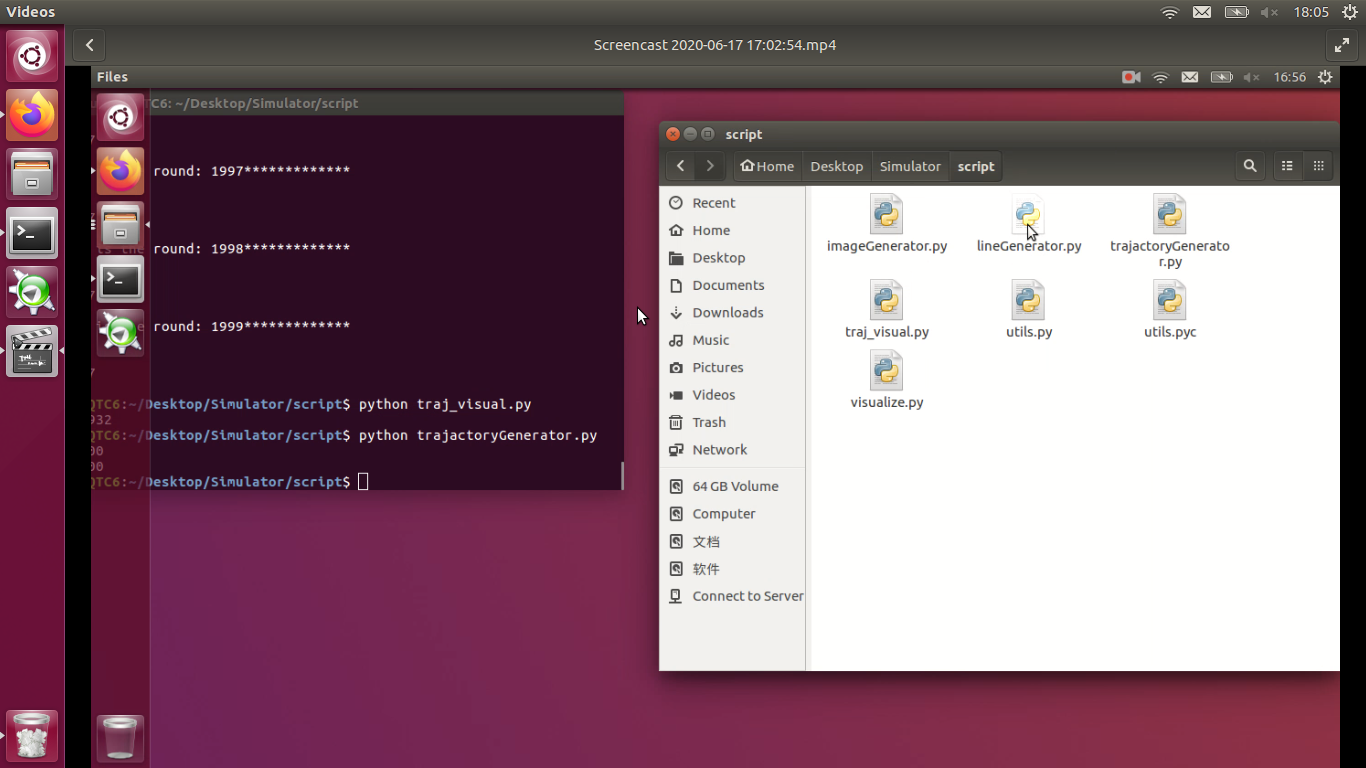Viewport: 1366px width, 768px height.
Task: Open the system gear menu beside 18:05
Action: click(1349, 12)
